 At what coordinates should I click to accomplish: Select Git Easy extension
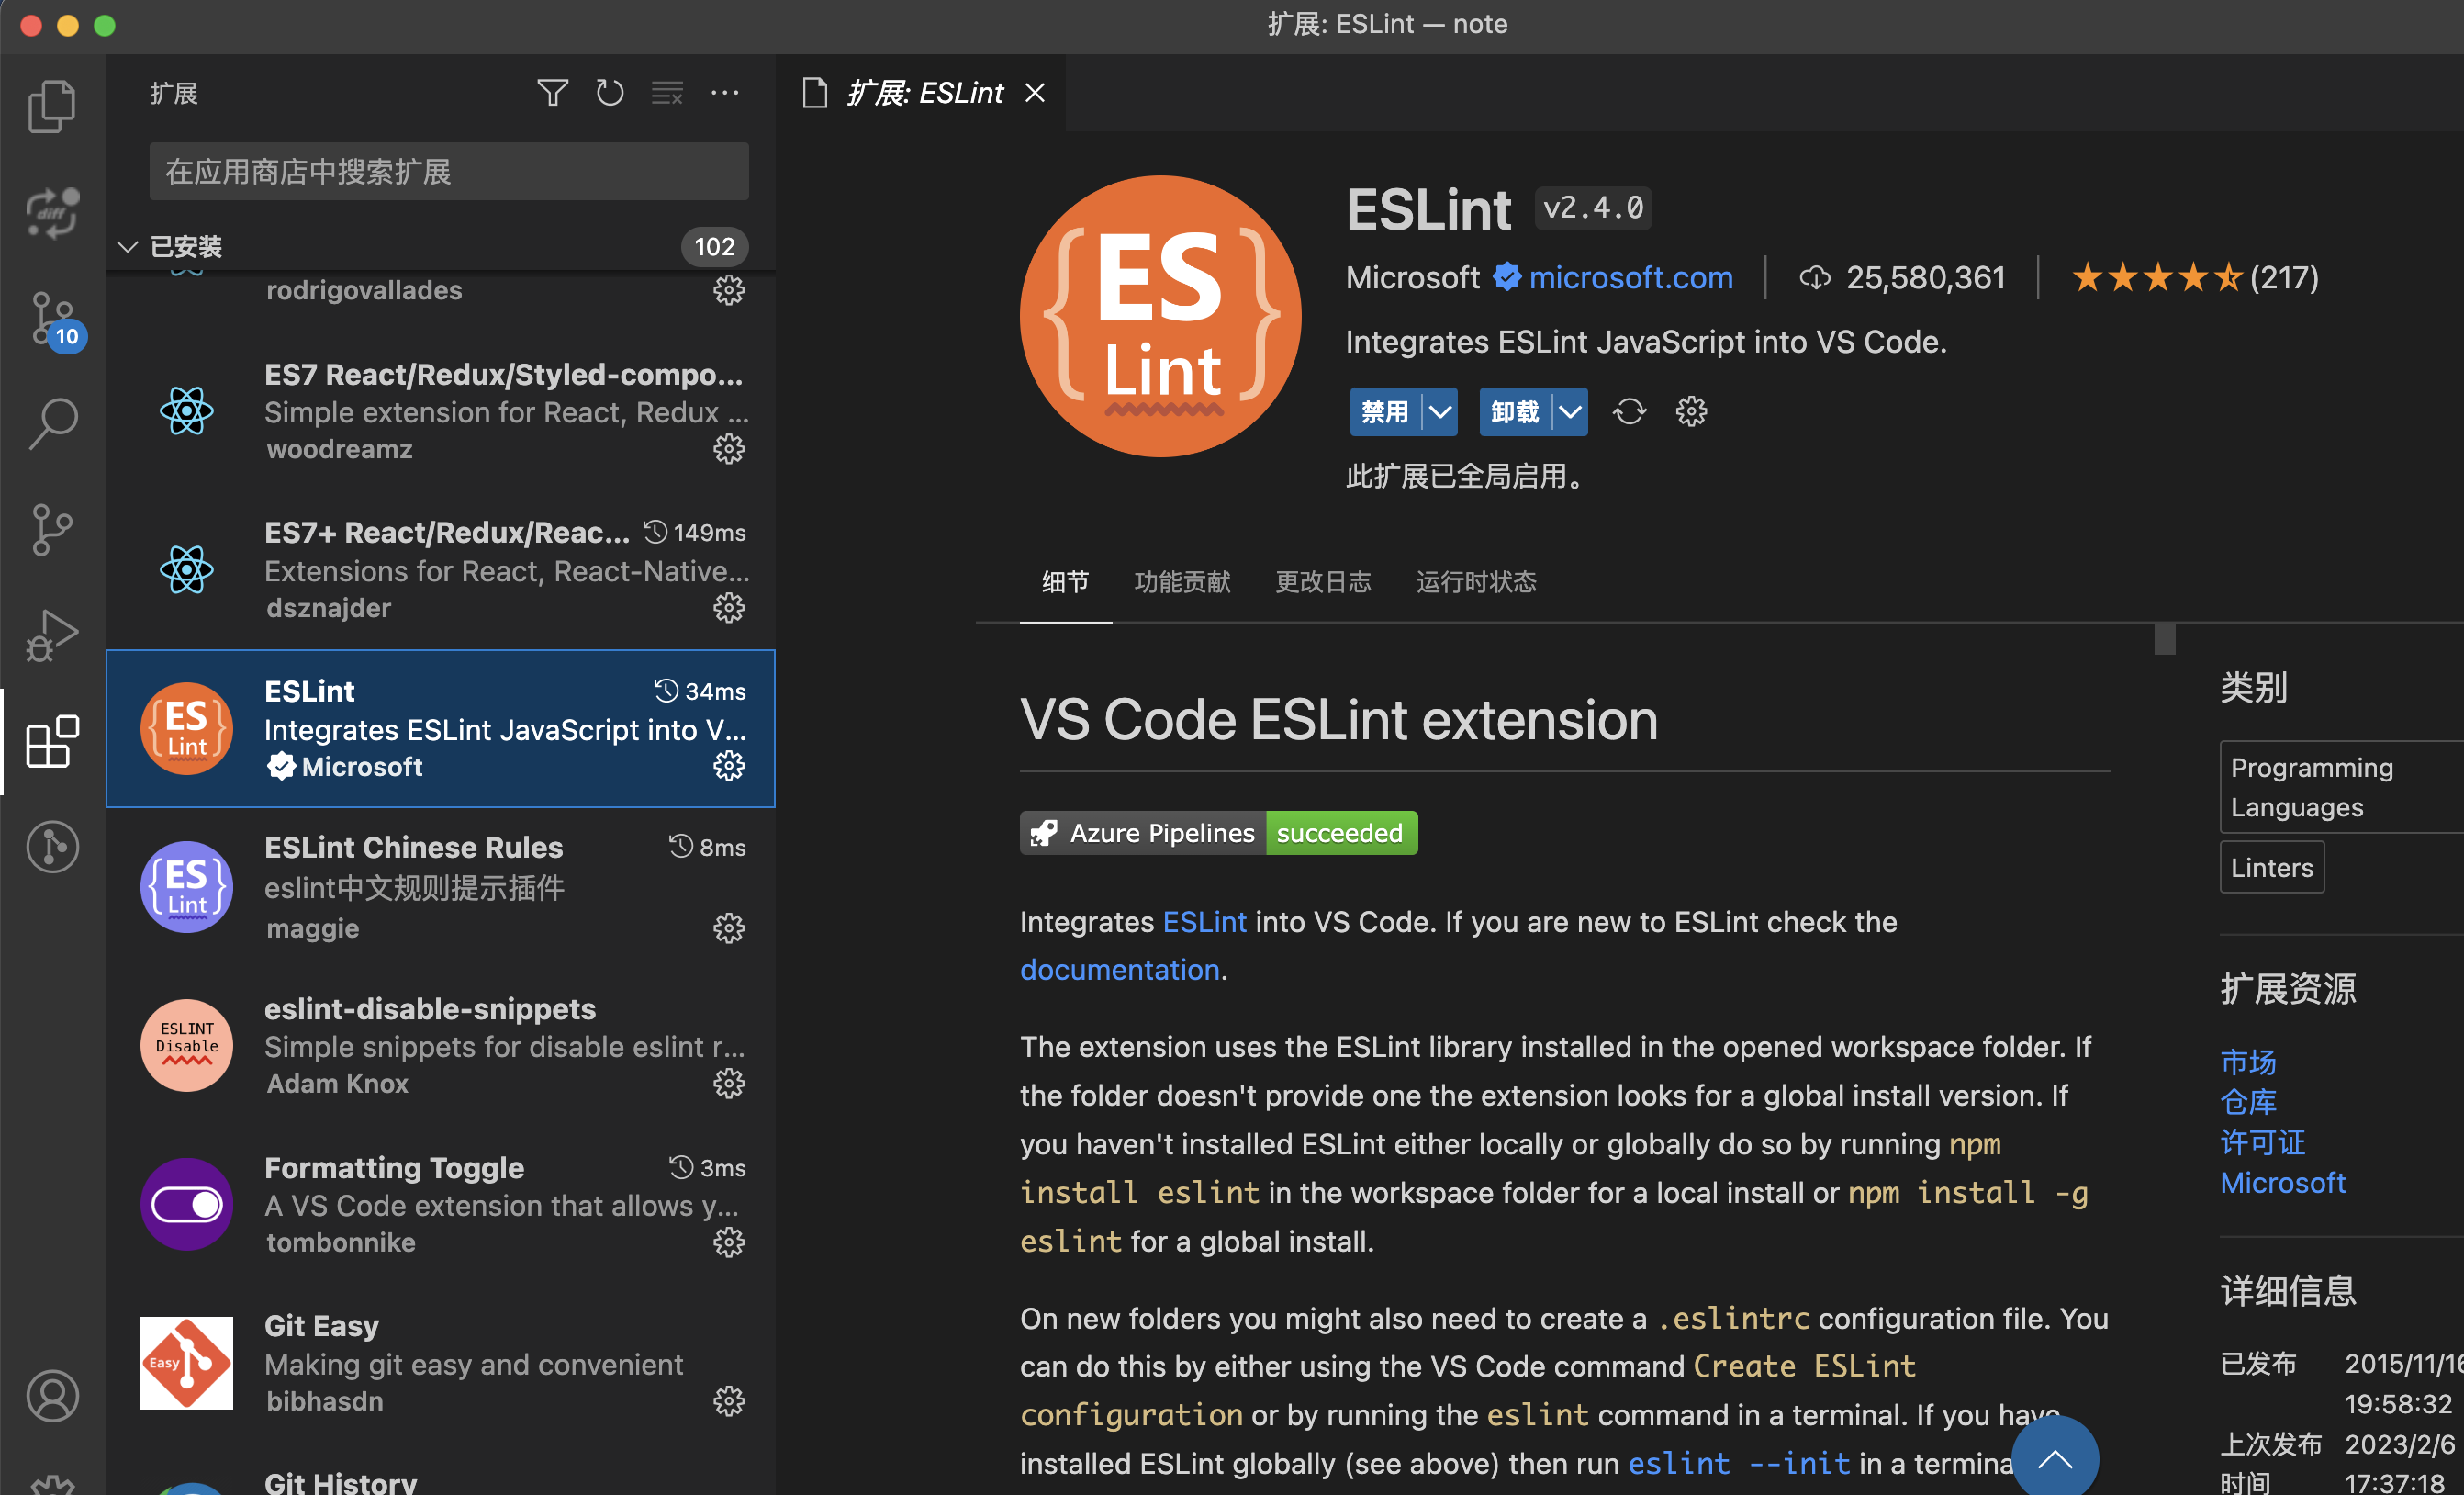point(440,1363)
